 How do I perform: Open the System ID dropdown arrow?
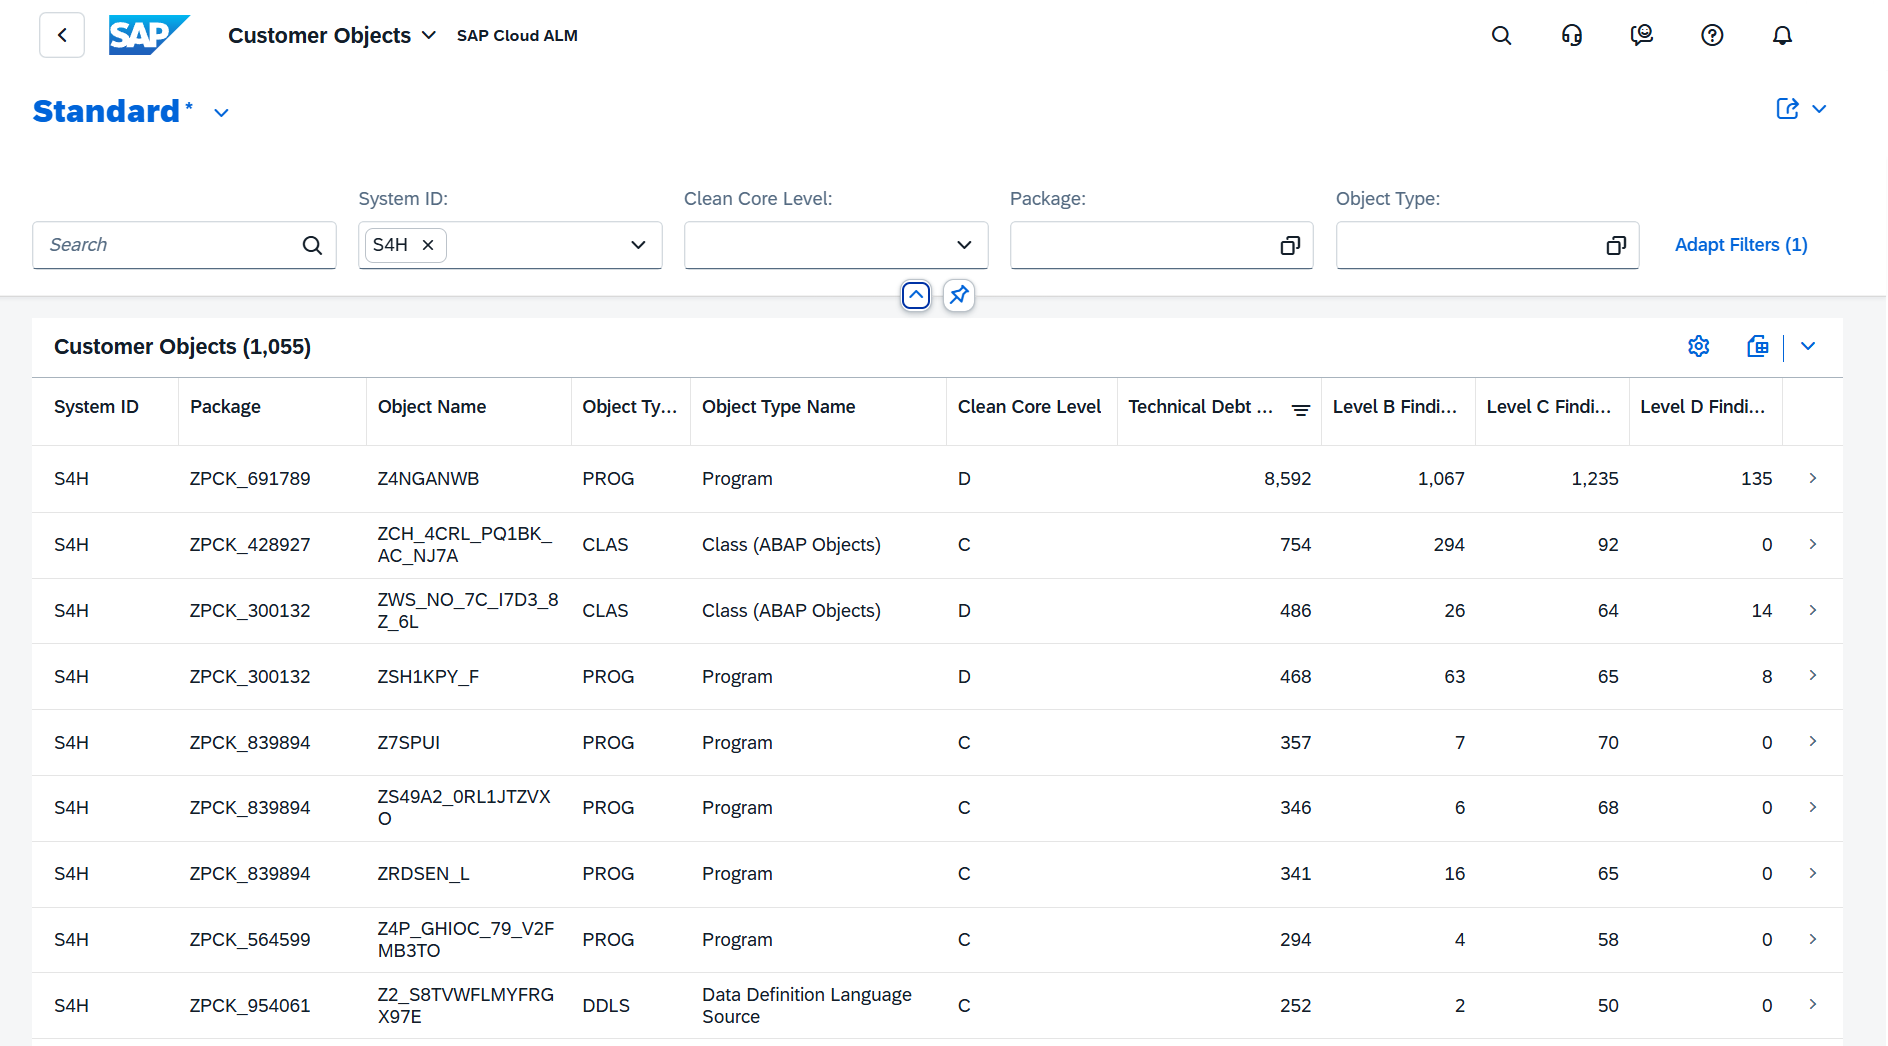pyautogui.click(x=638, y=245)
